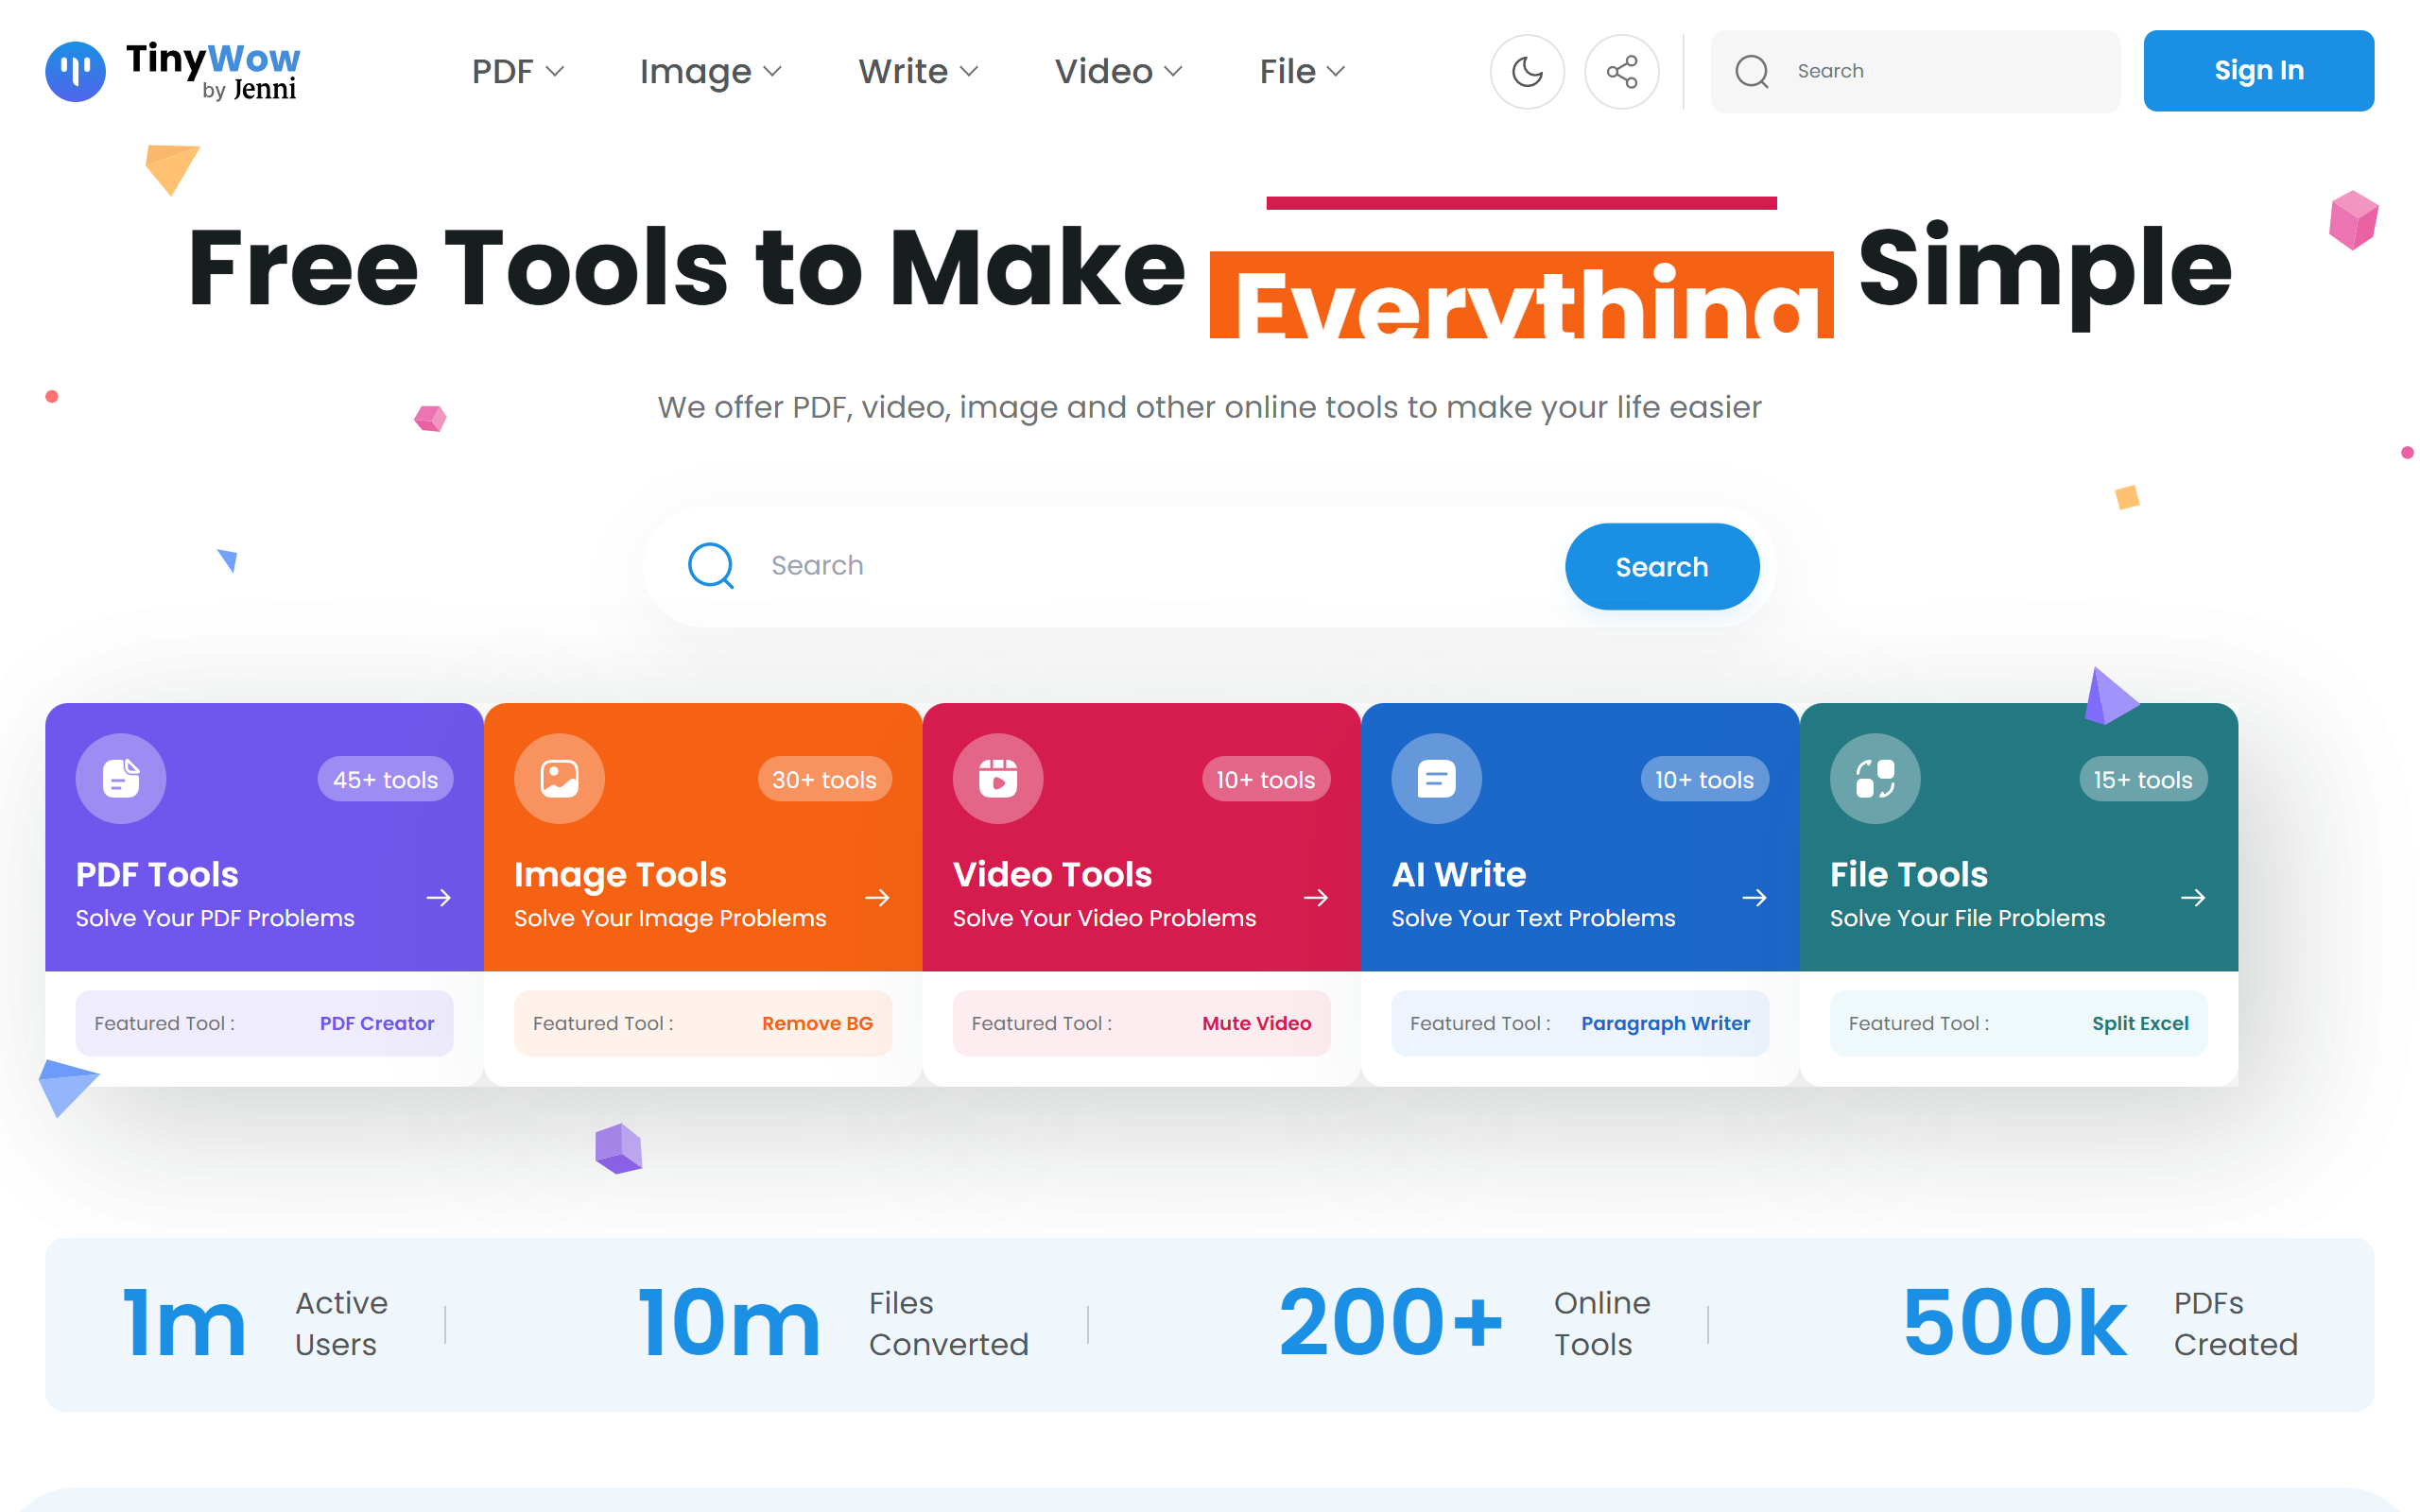The width and height of the screenshot is (2420, 1512).
Task: Open the Remove BG featured tool
Action: point(817,1023)
